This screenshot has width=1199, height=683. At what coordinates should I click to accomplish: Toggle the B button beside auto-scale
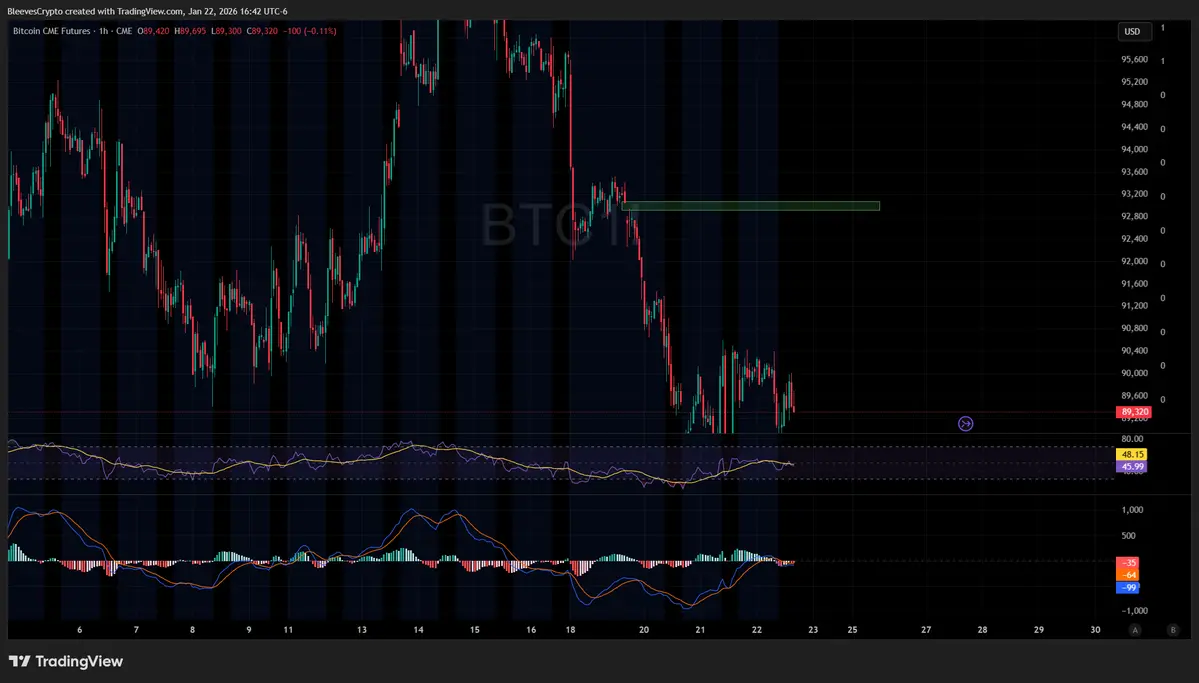pos(1173,630)
